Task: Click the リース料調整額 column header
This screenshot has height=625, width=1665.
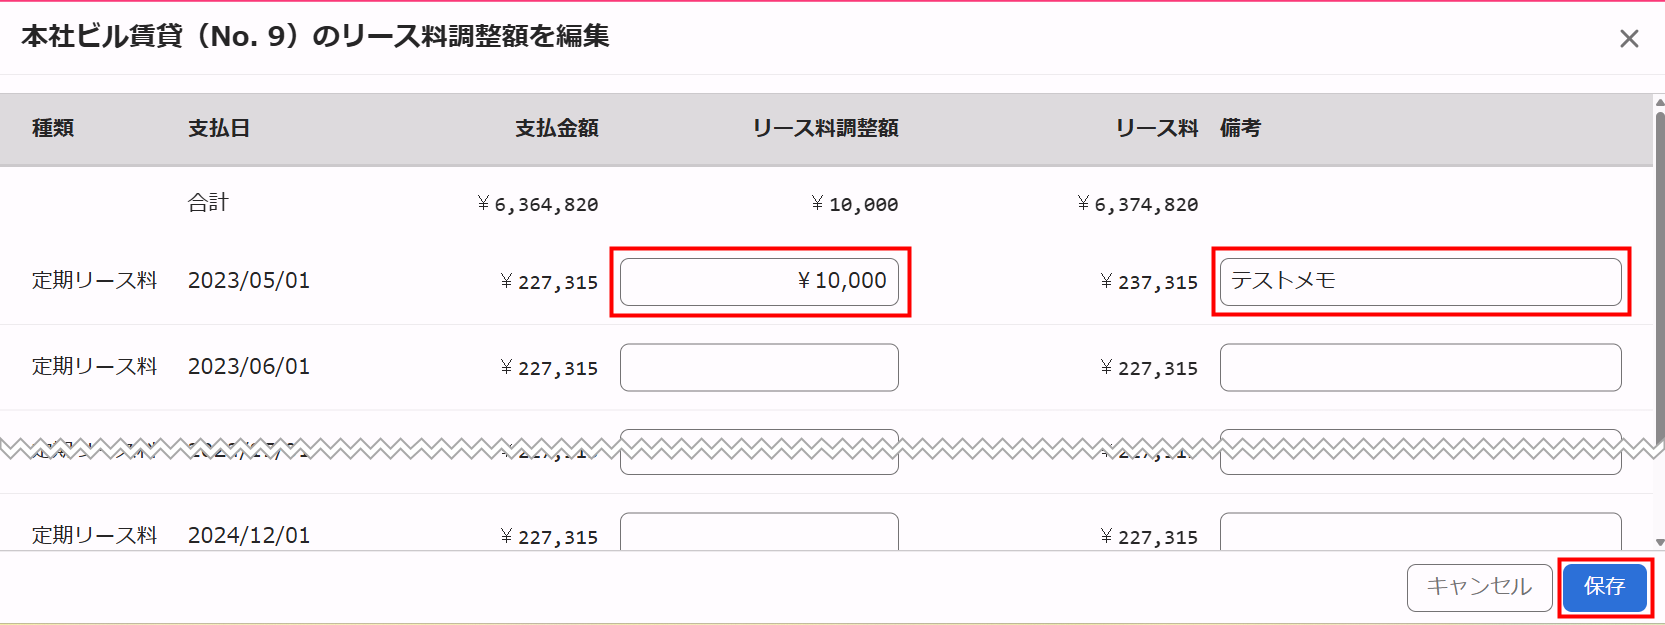Action: pyautogui.click(x=825, y=128)
